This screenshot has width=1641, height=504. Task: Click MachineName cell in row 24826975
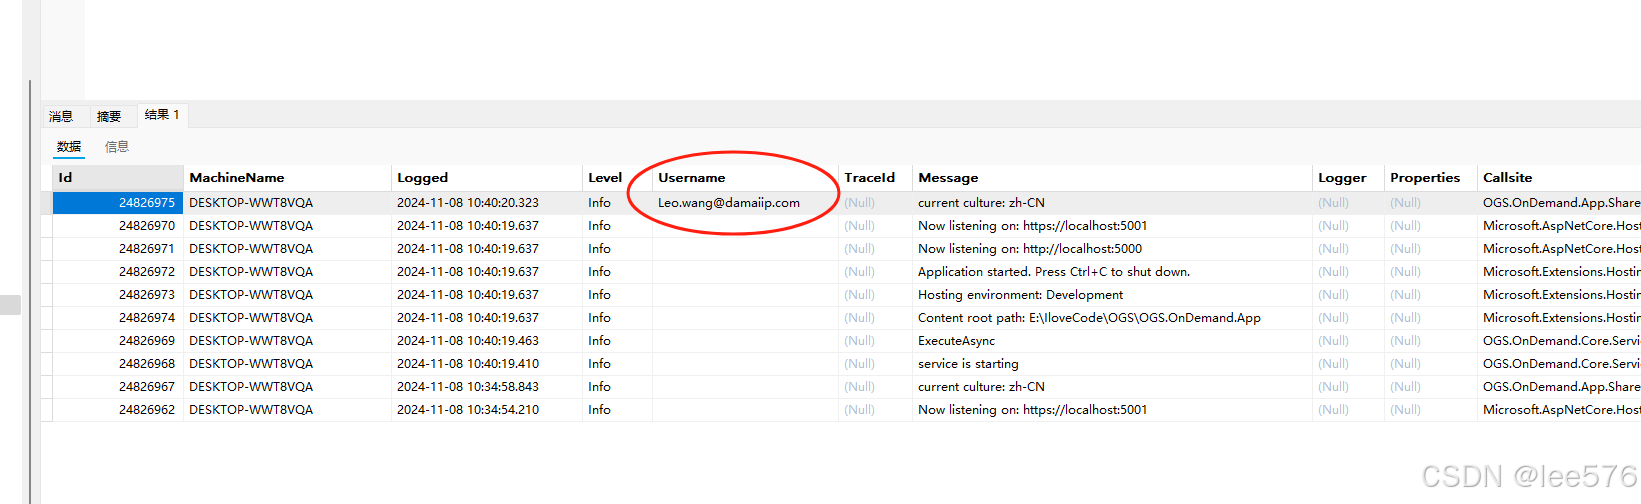(x=287, y=203)
